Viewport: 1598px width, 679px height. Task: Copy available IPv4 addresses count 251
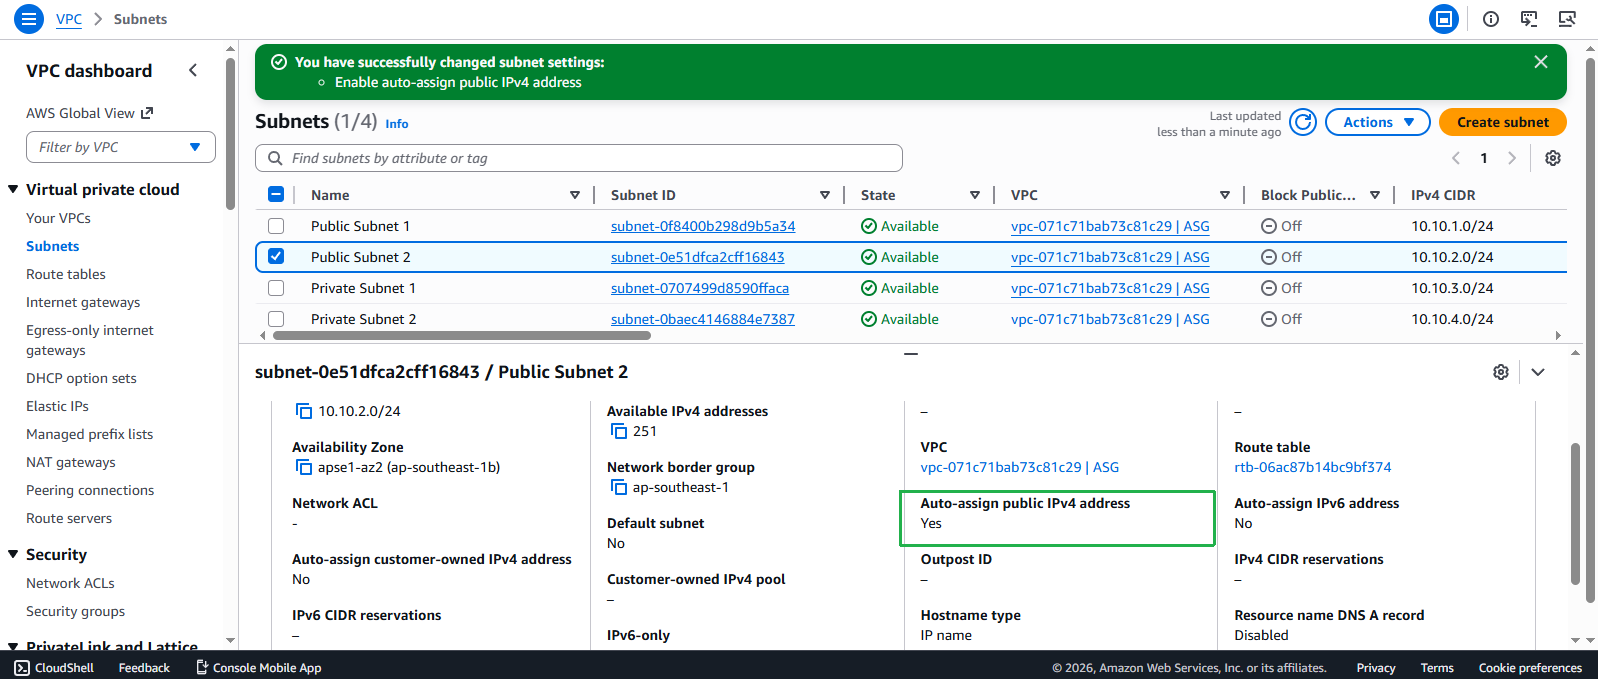[619, 431]
